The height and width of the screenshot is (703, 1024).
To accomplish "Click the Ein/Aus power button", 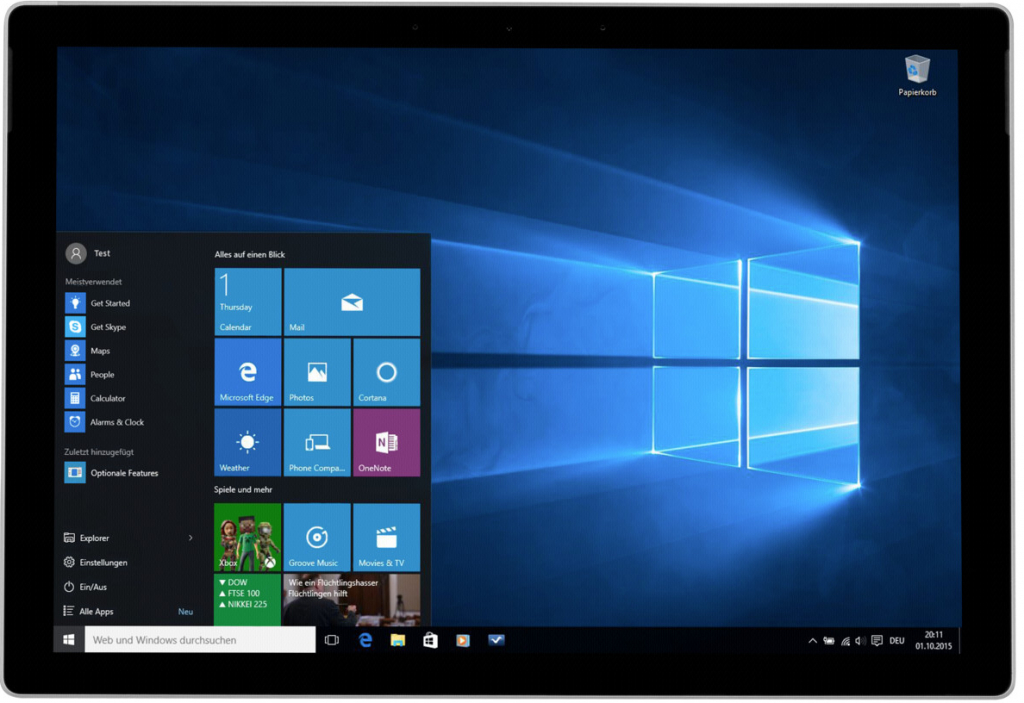I will pyautogui.click(x=92, y=587).
